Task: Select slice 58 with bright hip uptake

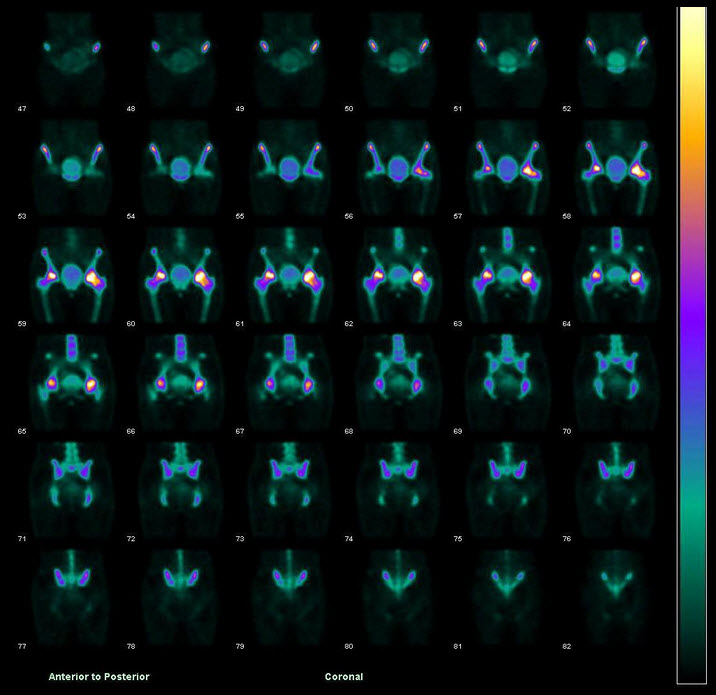Action: [617, 170]
